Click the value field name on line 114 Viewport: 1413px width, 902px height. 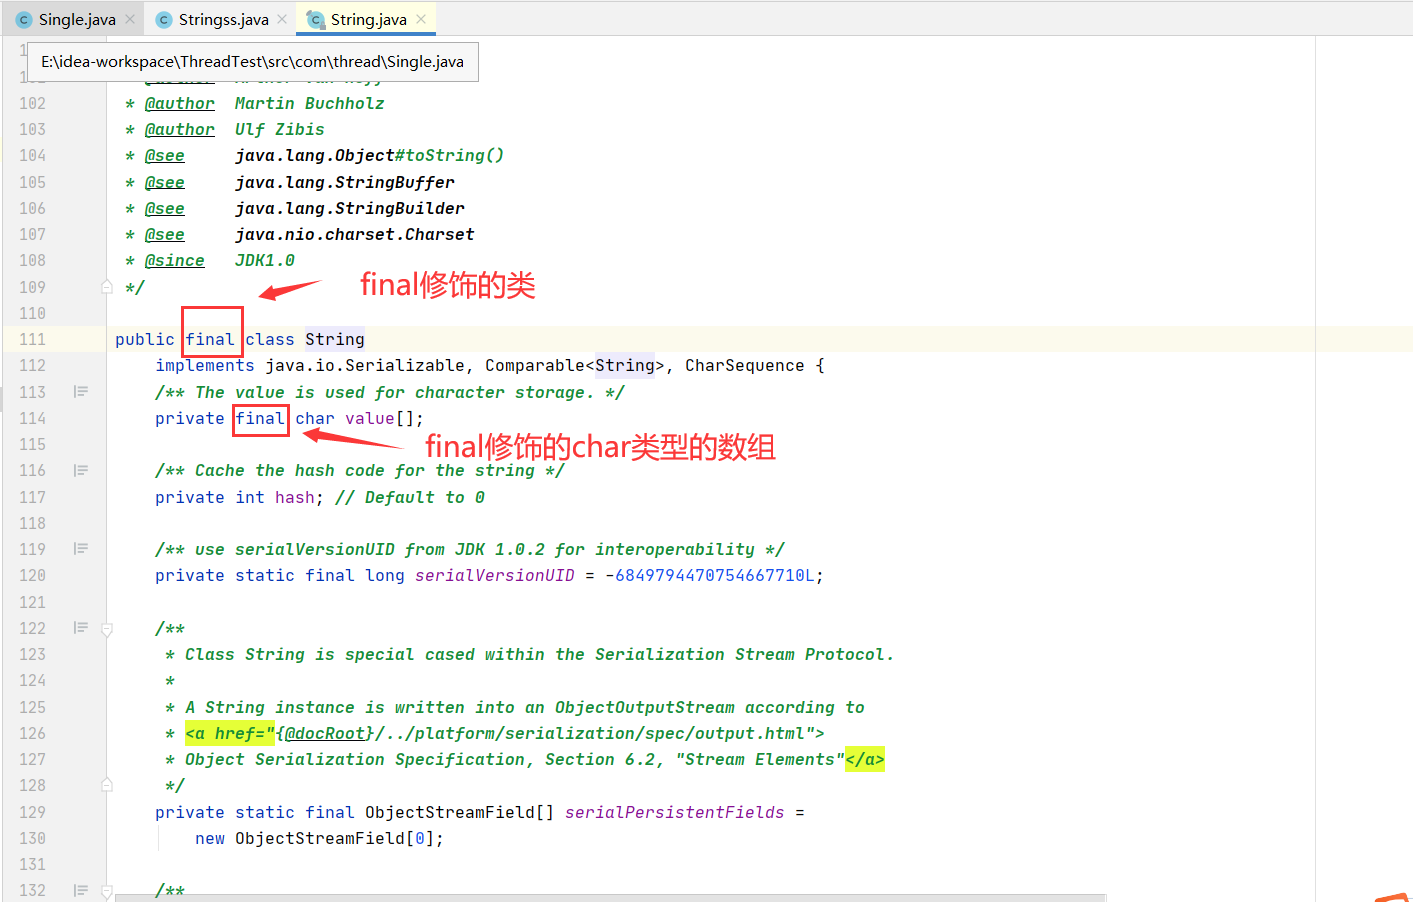(x=370, y=418)
